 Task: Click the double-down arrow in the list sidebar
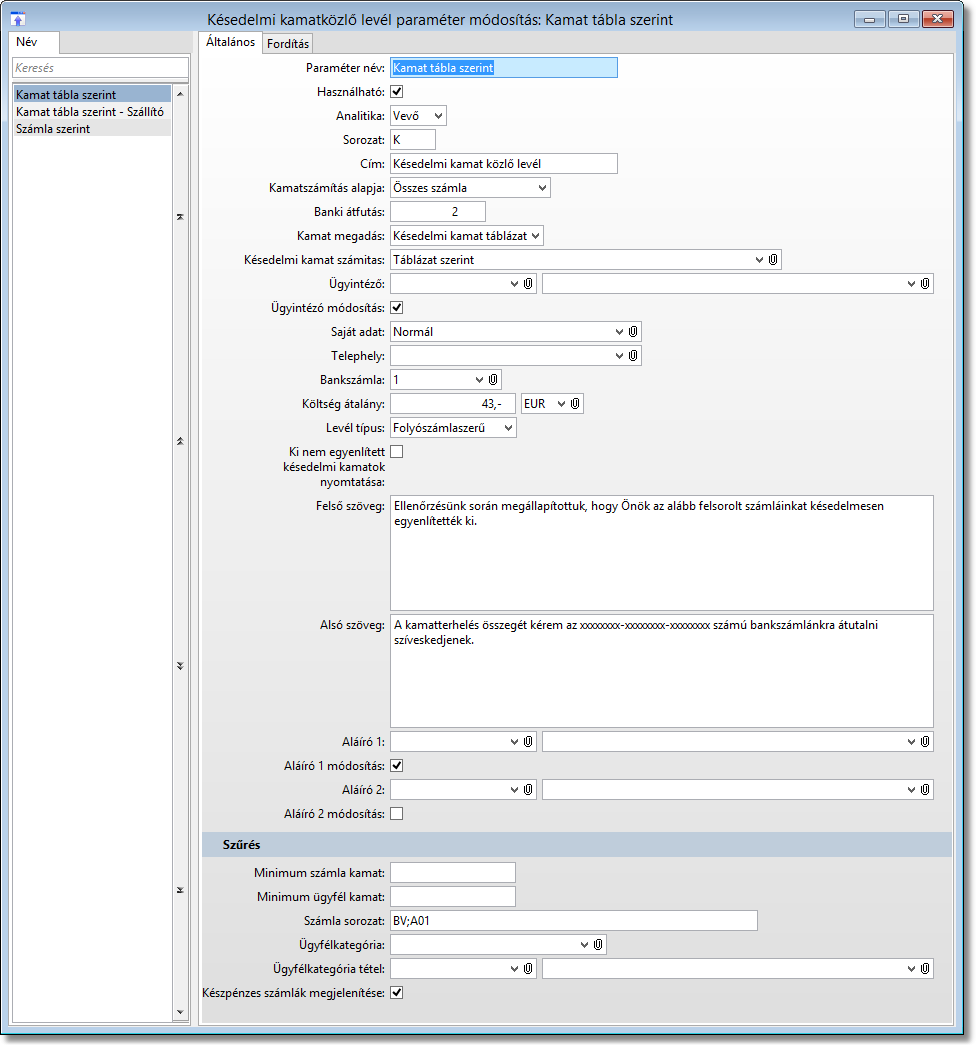click(x=180, y=666)
